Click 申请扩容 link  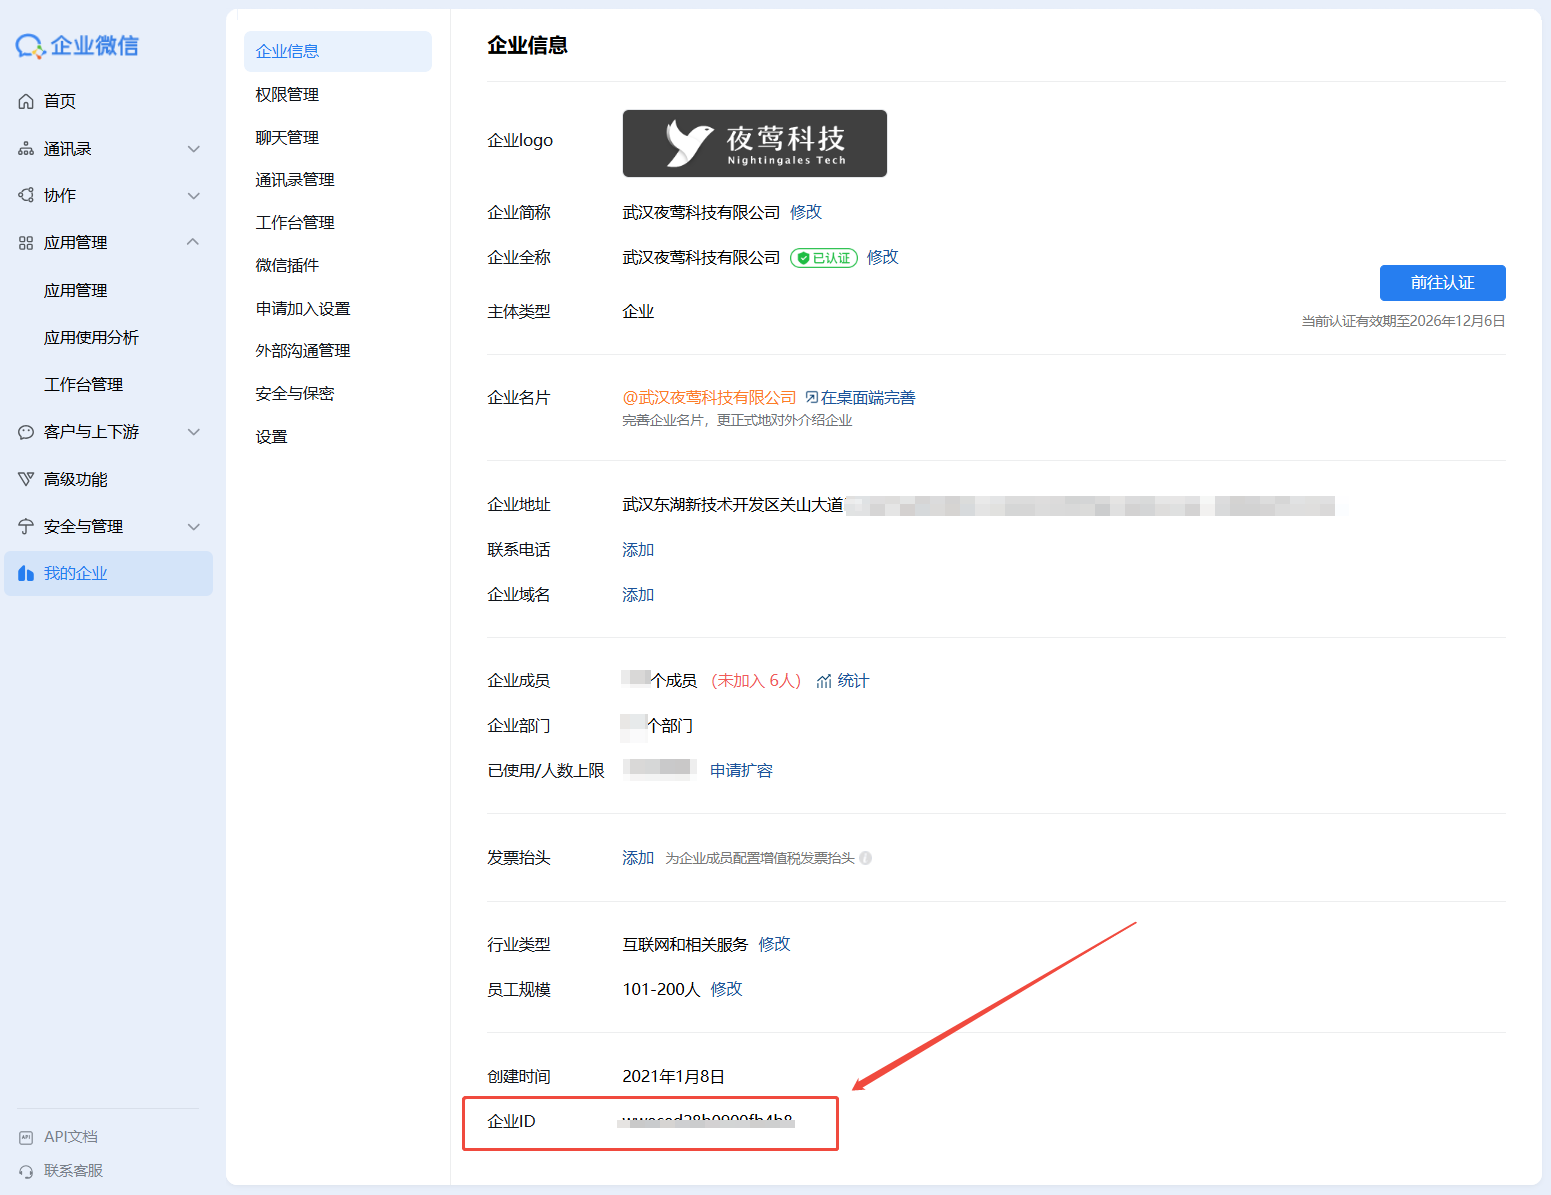[x=741, y=770]
